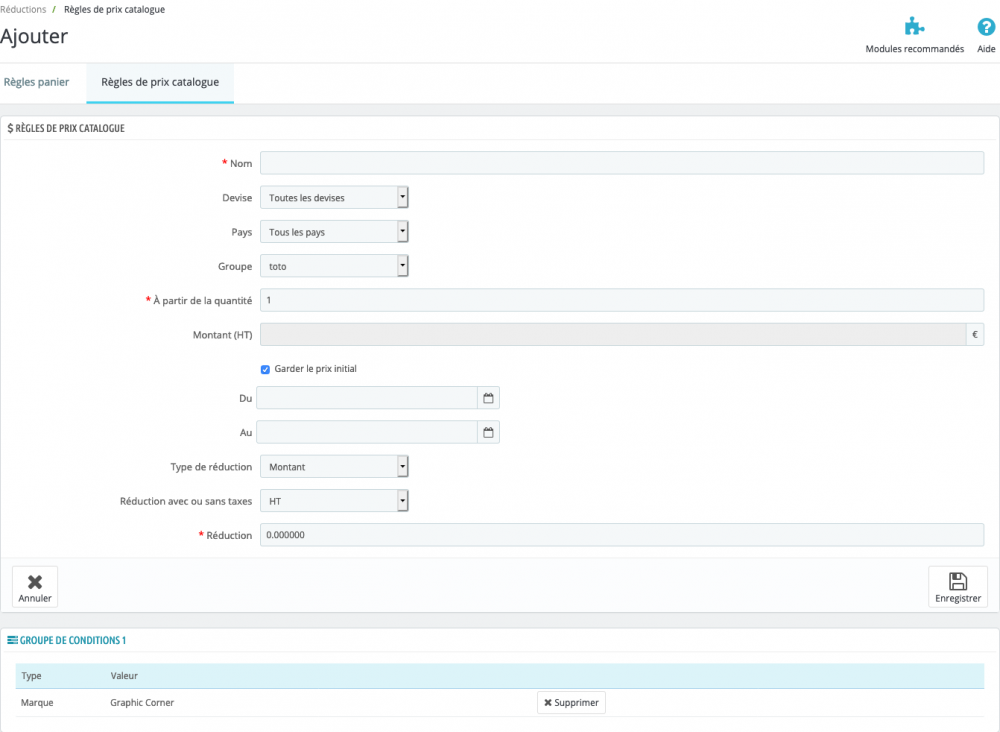Click the Montant (HT) field
Viewport: 1000px width, 732px height.
[x=613, y=335]
